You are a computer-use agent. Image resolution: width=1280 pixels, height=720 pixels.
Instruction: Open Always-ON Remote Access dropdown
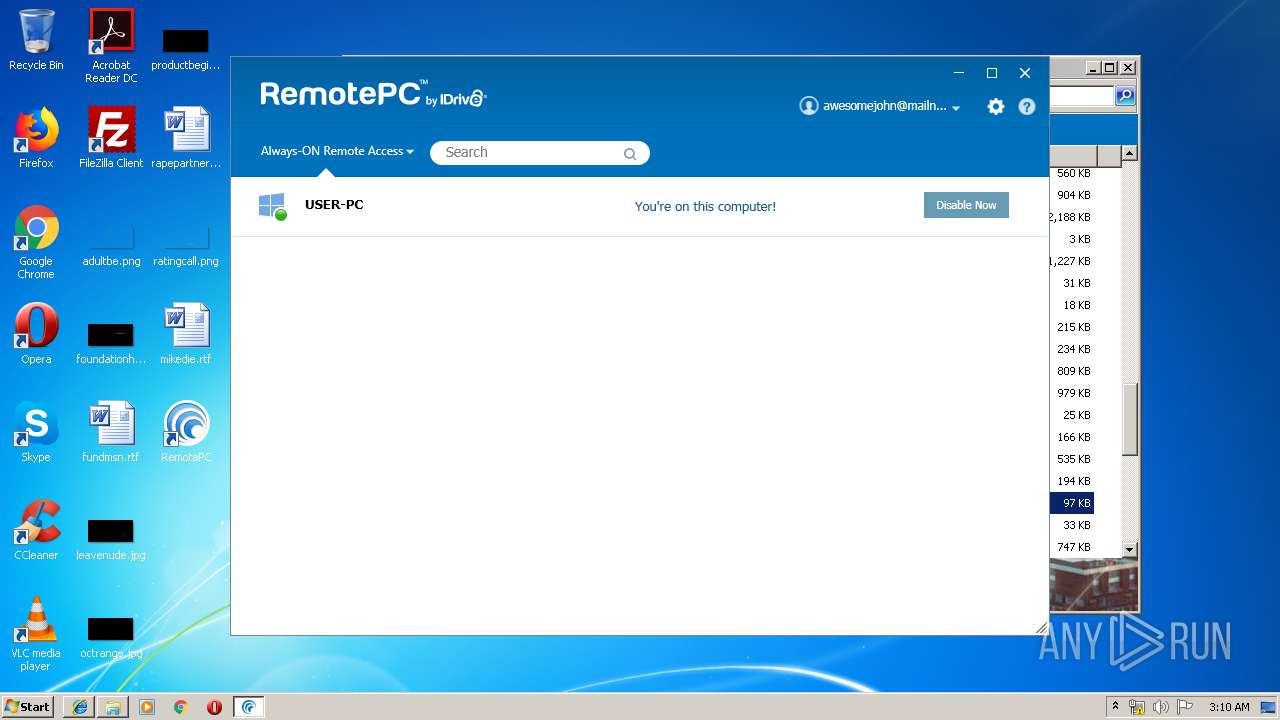point(337,151)
